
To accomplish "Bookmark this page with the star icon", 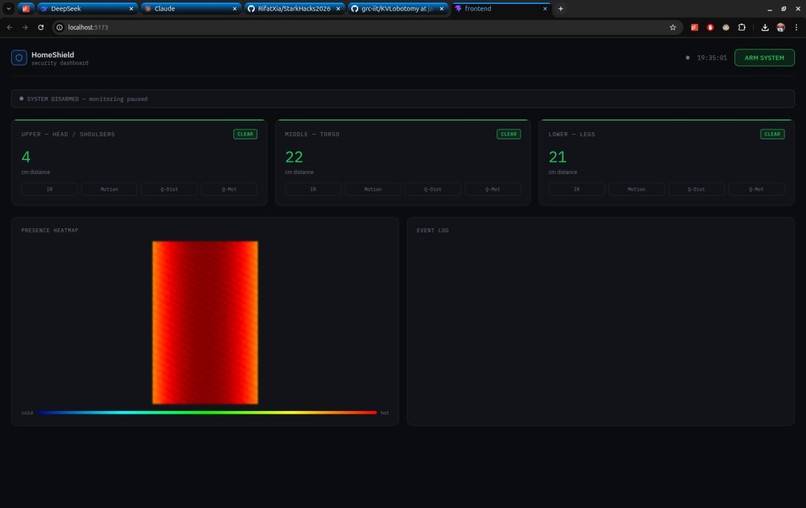I will coord(672,27).
